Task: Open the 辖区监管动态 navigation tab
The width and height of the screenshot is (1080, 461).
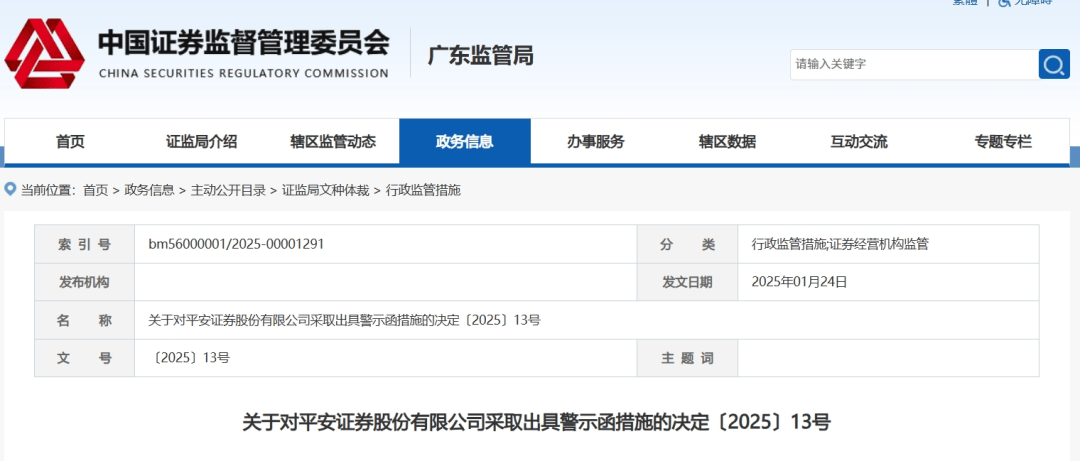Action: tap(333, 142)
